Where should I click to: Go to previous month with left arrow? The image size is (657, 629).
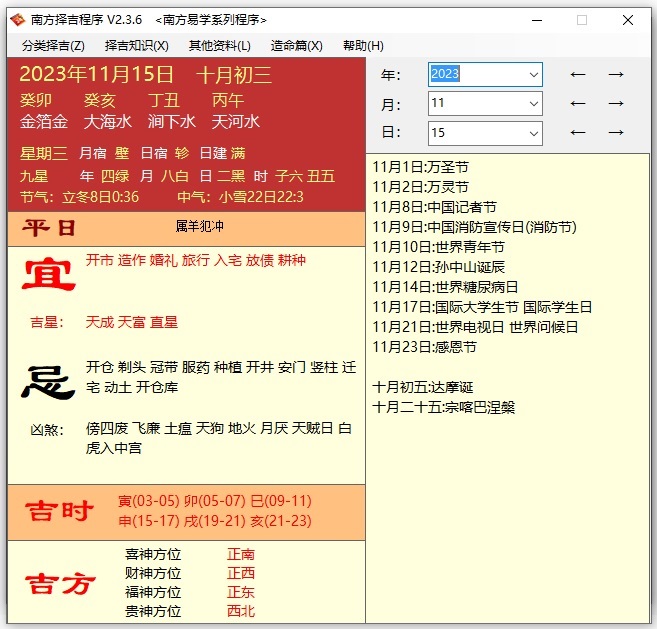577,103
